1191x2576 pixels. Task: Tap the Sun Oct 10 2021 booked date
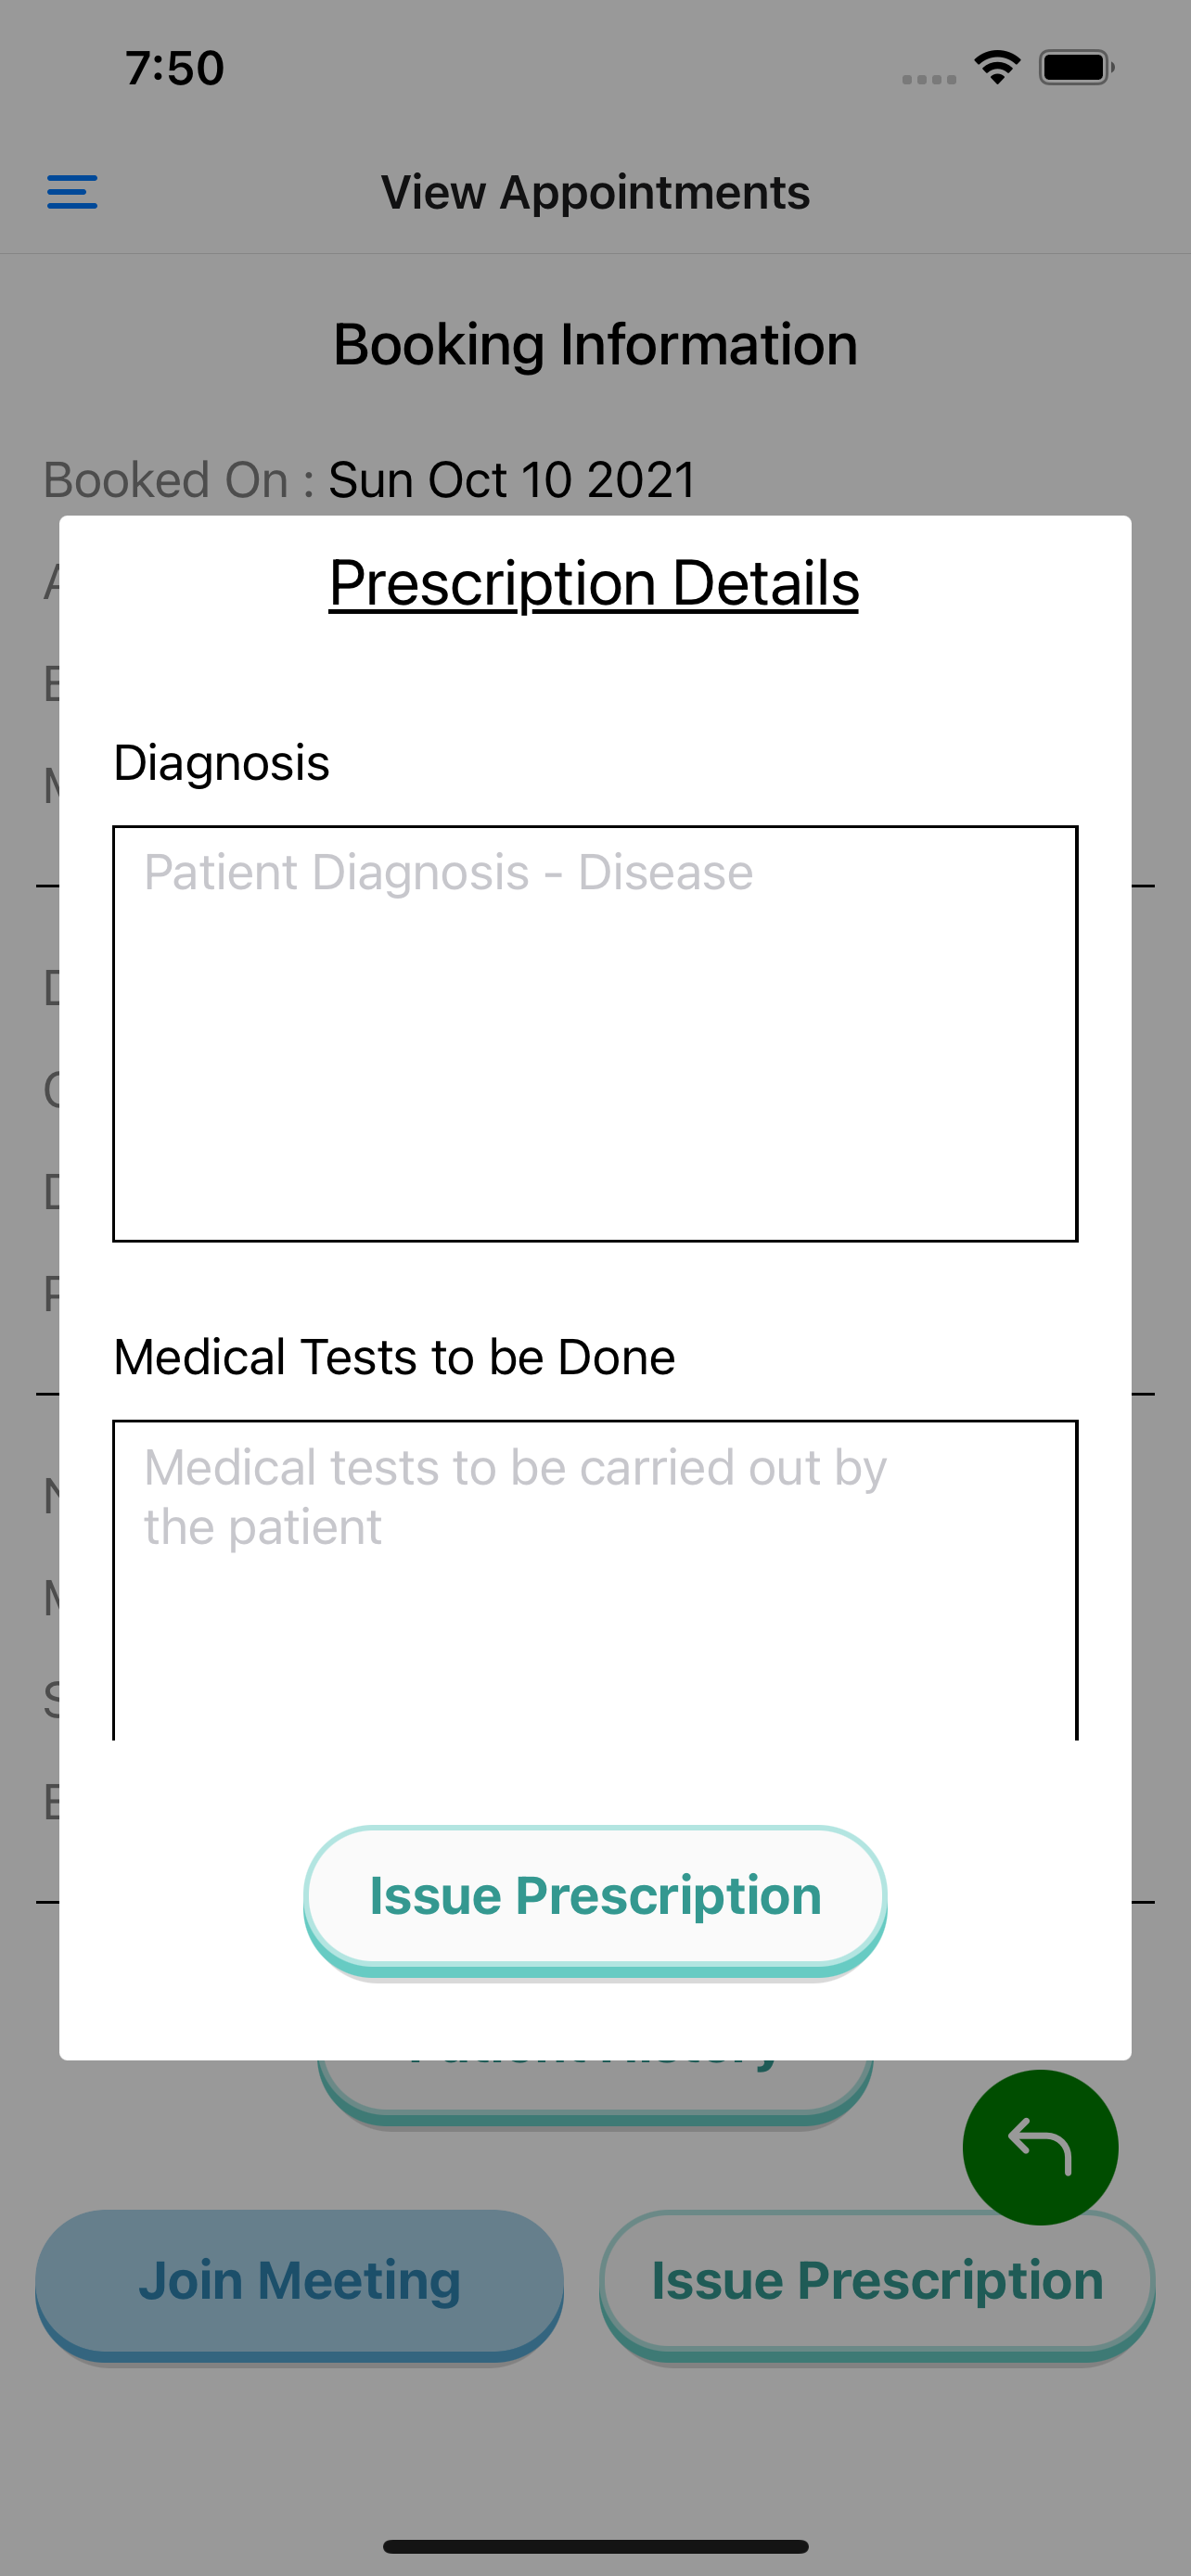pyautogui.click(x=512, y=479)
